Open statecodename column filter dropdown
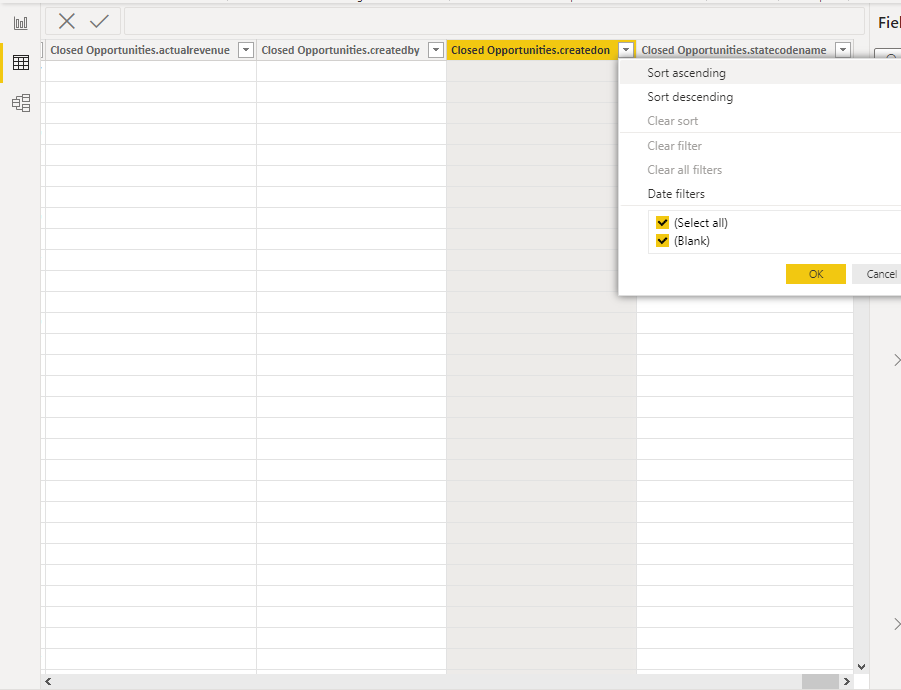Viewport: 901px width, 690px height. pyautogui.click(x=843, y=50)
